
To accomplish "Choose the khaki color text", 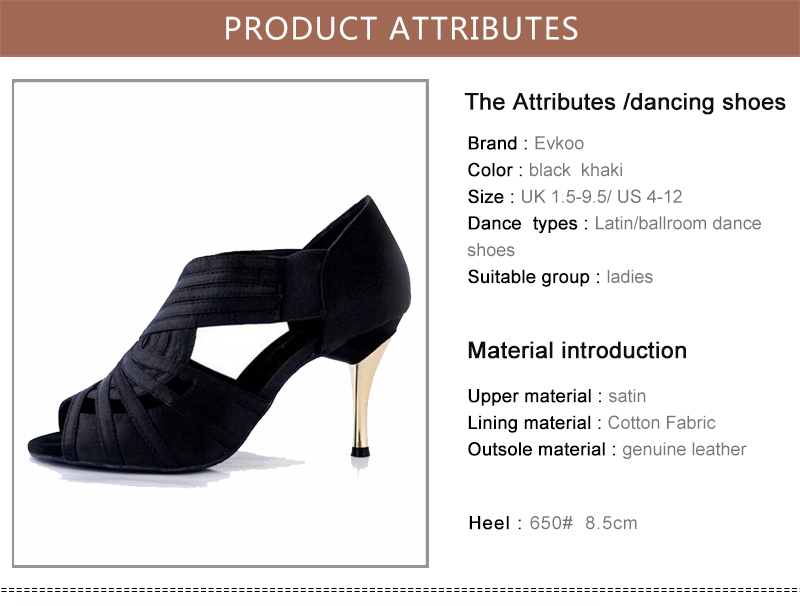I will 602,170.
